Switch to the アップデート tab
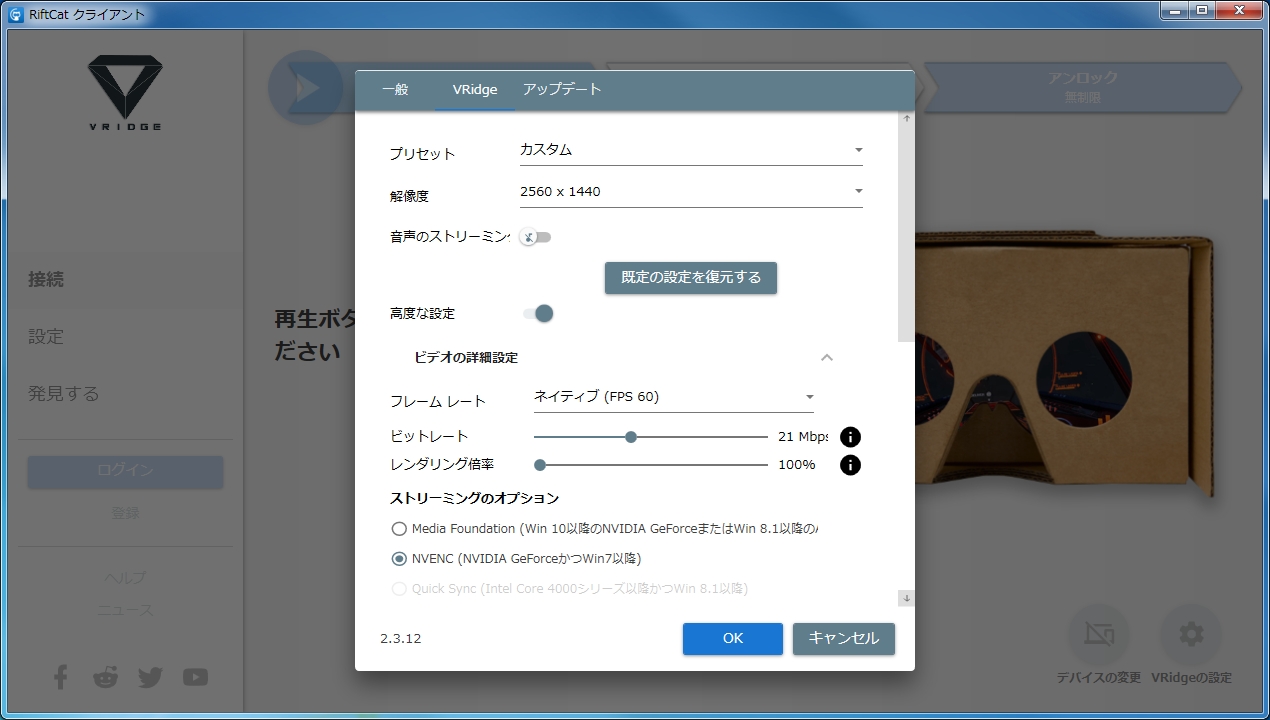Screen dimensions: 1270x720 (x=562, y=89)
